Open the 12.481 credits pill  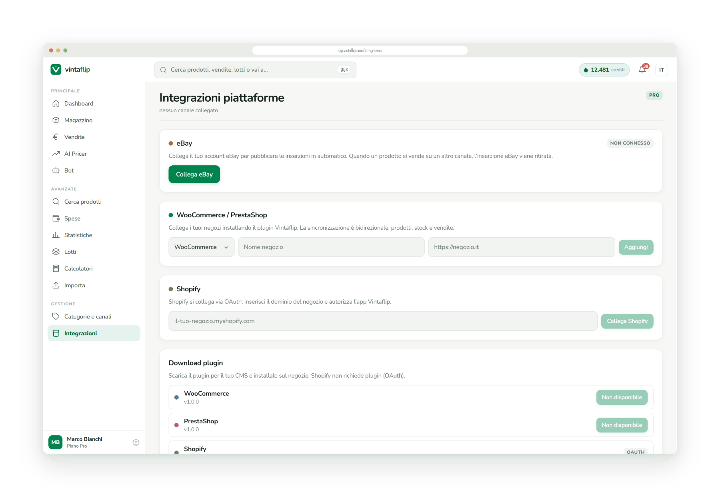pyautogui.click(x=604, y=70)
